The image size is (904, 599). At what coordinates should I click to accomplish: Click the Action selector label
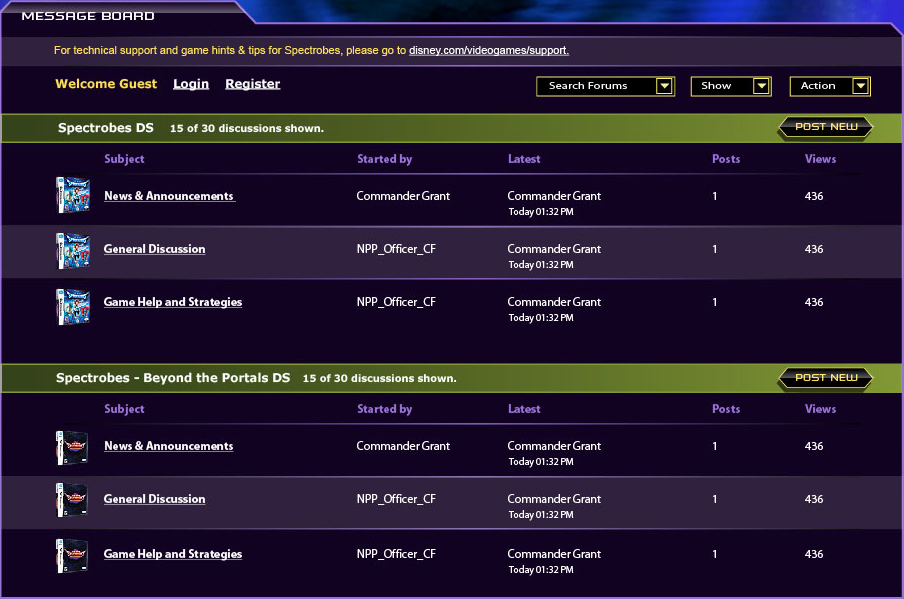[818, 86]
